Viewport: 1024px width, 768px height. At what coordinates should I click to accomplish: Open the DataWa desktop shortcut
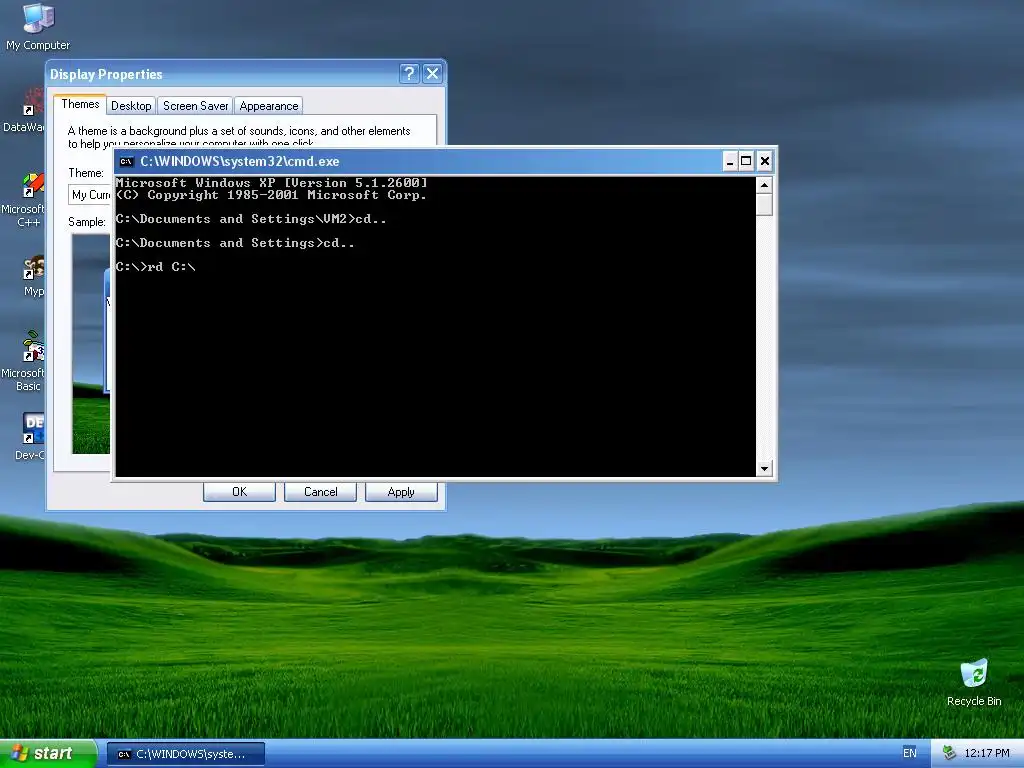(26, 111)
